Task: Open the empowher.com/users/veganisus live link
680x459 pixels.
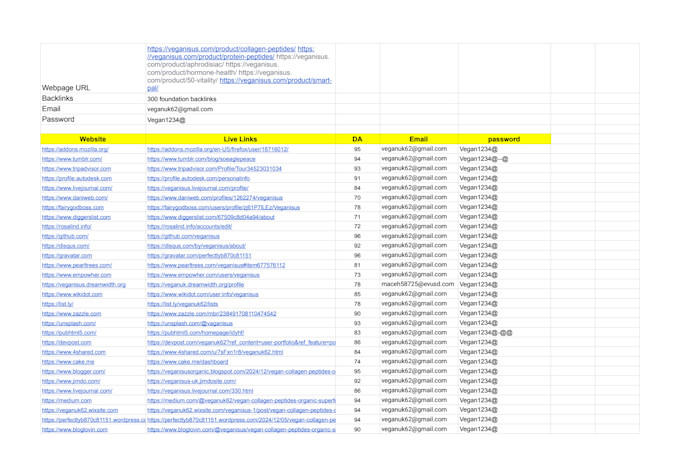Action: tap(203, 275)
